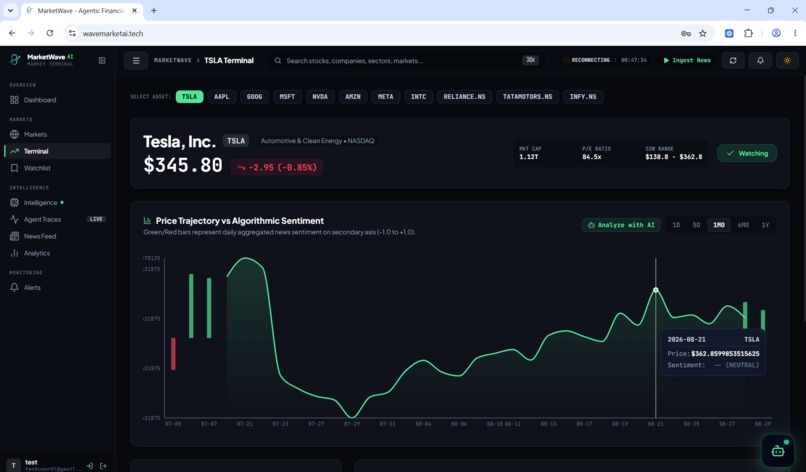Click the -2.95 (-0.85%) change badge
806x472 pixels.
point(277,167)
